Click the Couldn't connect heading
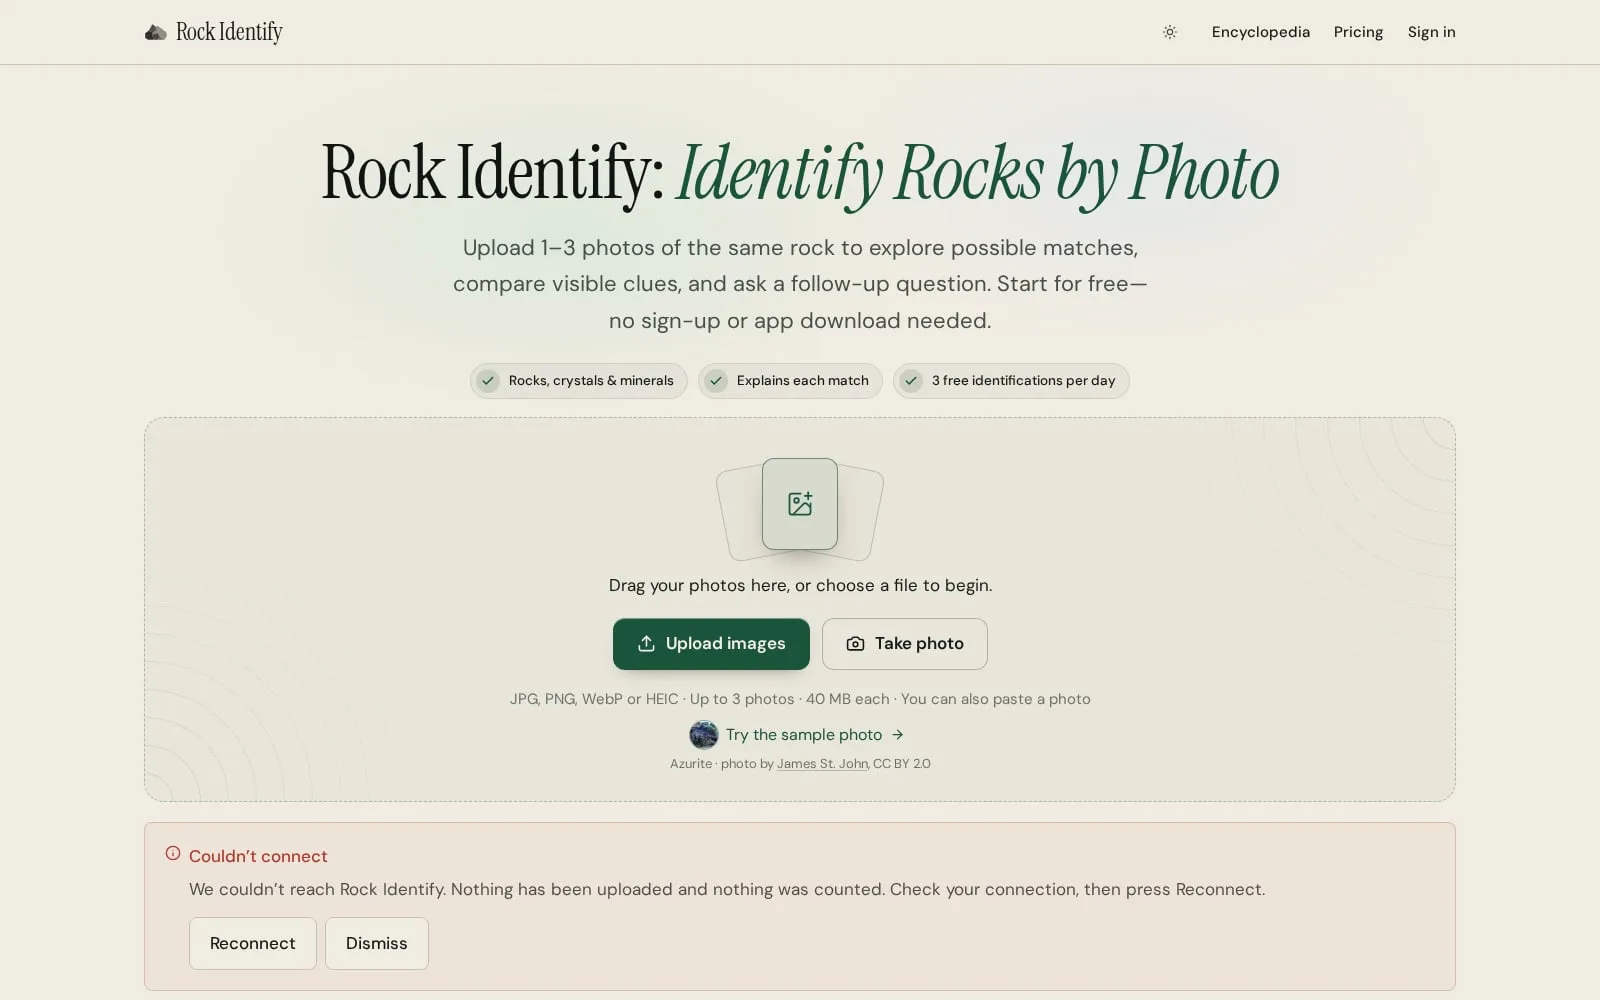1600x1000 pixels. 258,856
